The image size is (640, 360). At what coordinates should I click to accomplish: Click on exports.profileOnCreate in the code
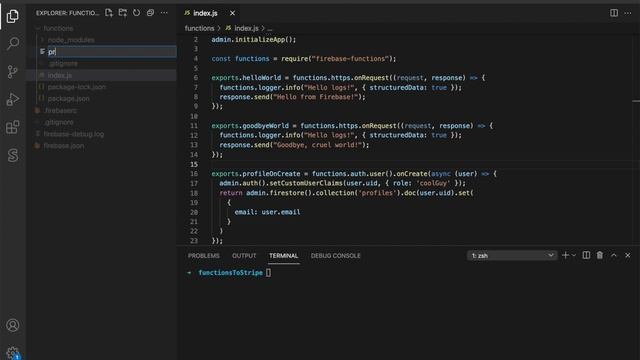tap(256, 173)
